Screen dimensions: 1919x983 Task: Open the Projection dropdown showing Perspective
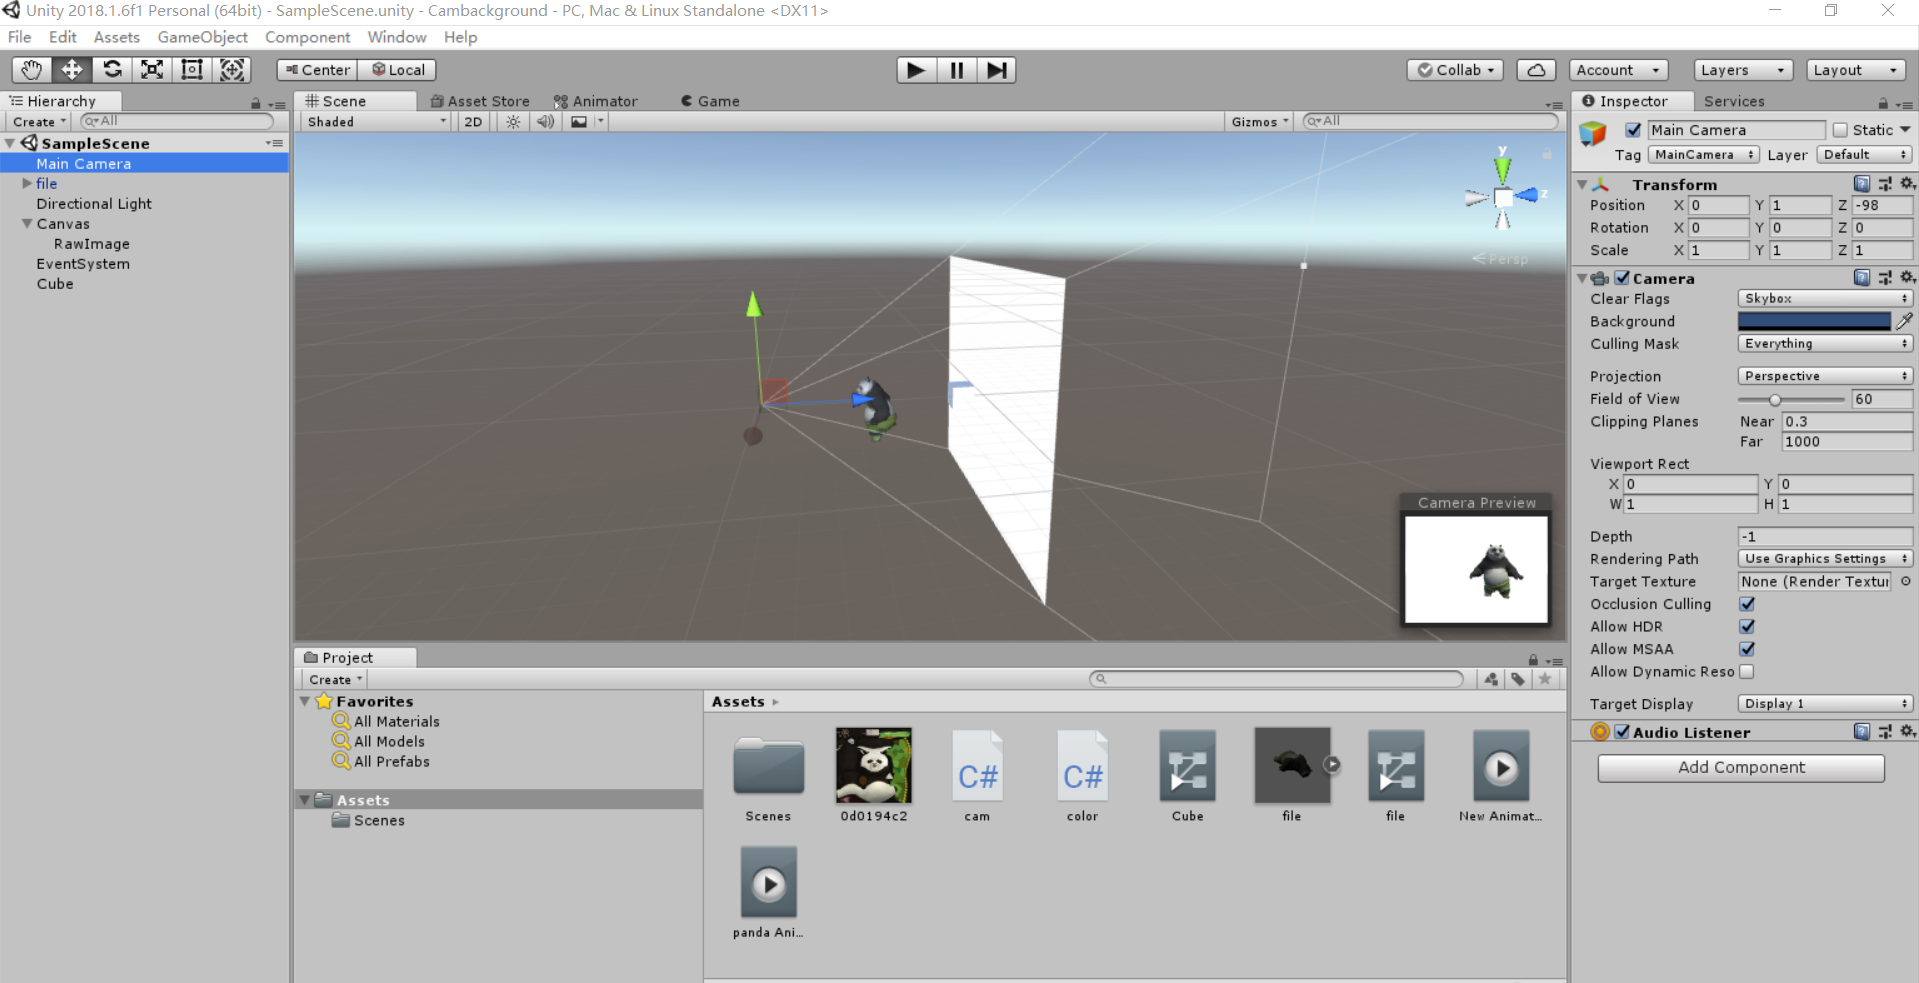1824,375
